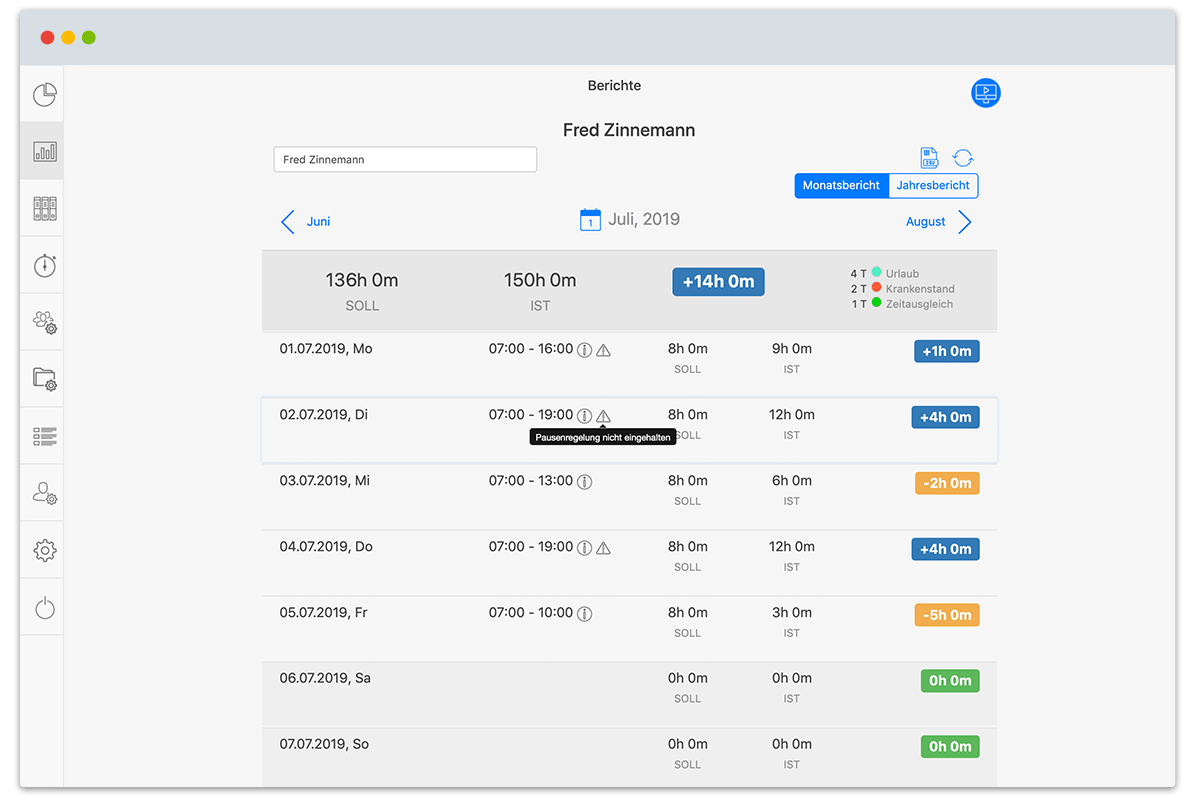This screenshot has height=800, width=1200.
Task: Open the calendar date picker for Juli 2019
Action: tap(590, 220)
